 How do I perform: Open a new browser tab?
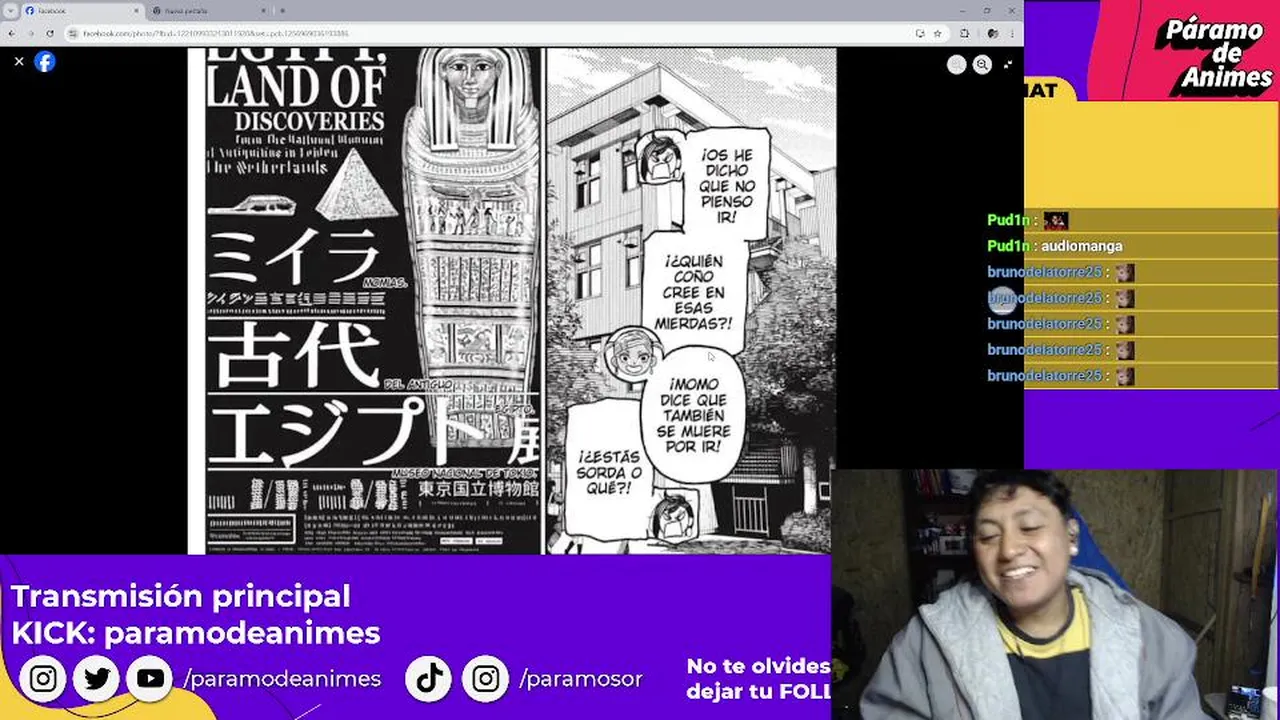283,10
